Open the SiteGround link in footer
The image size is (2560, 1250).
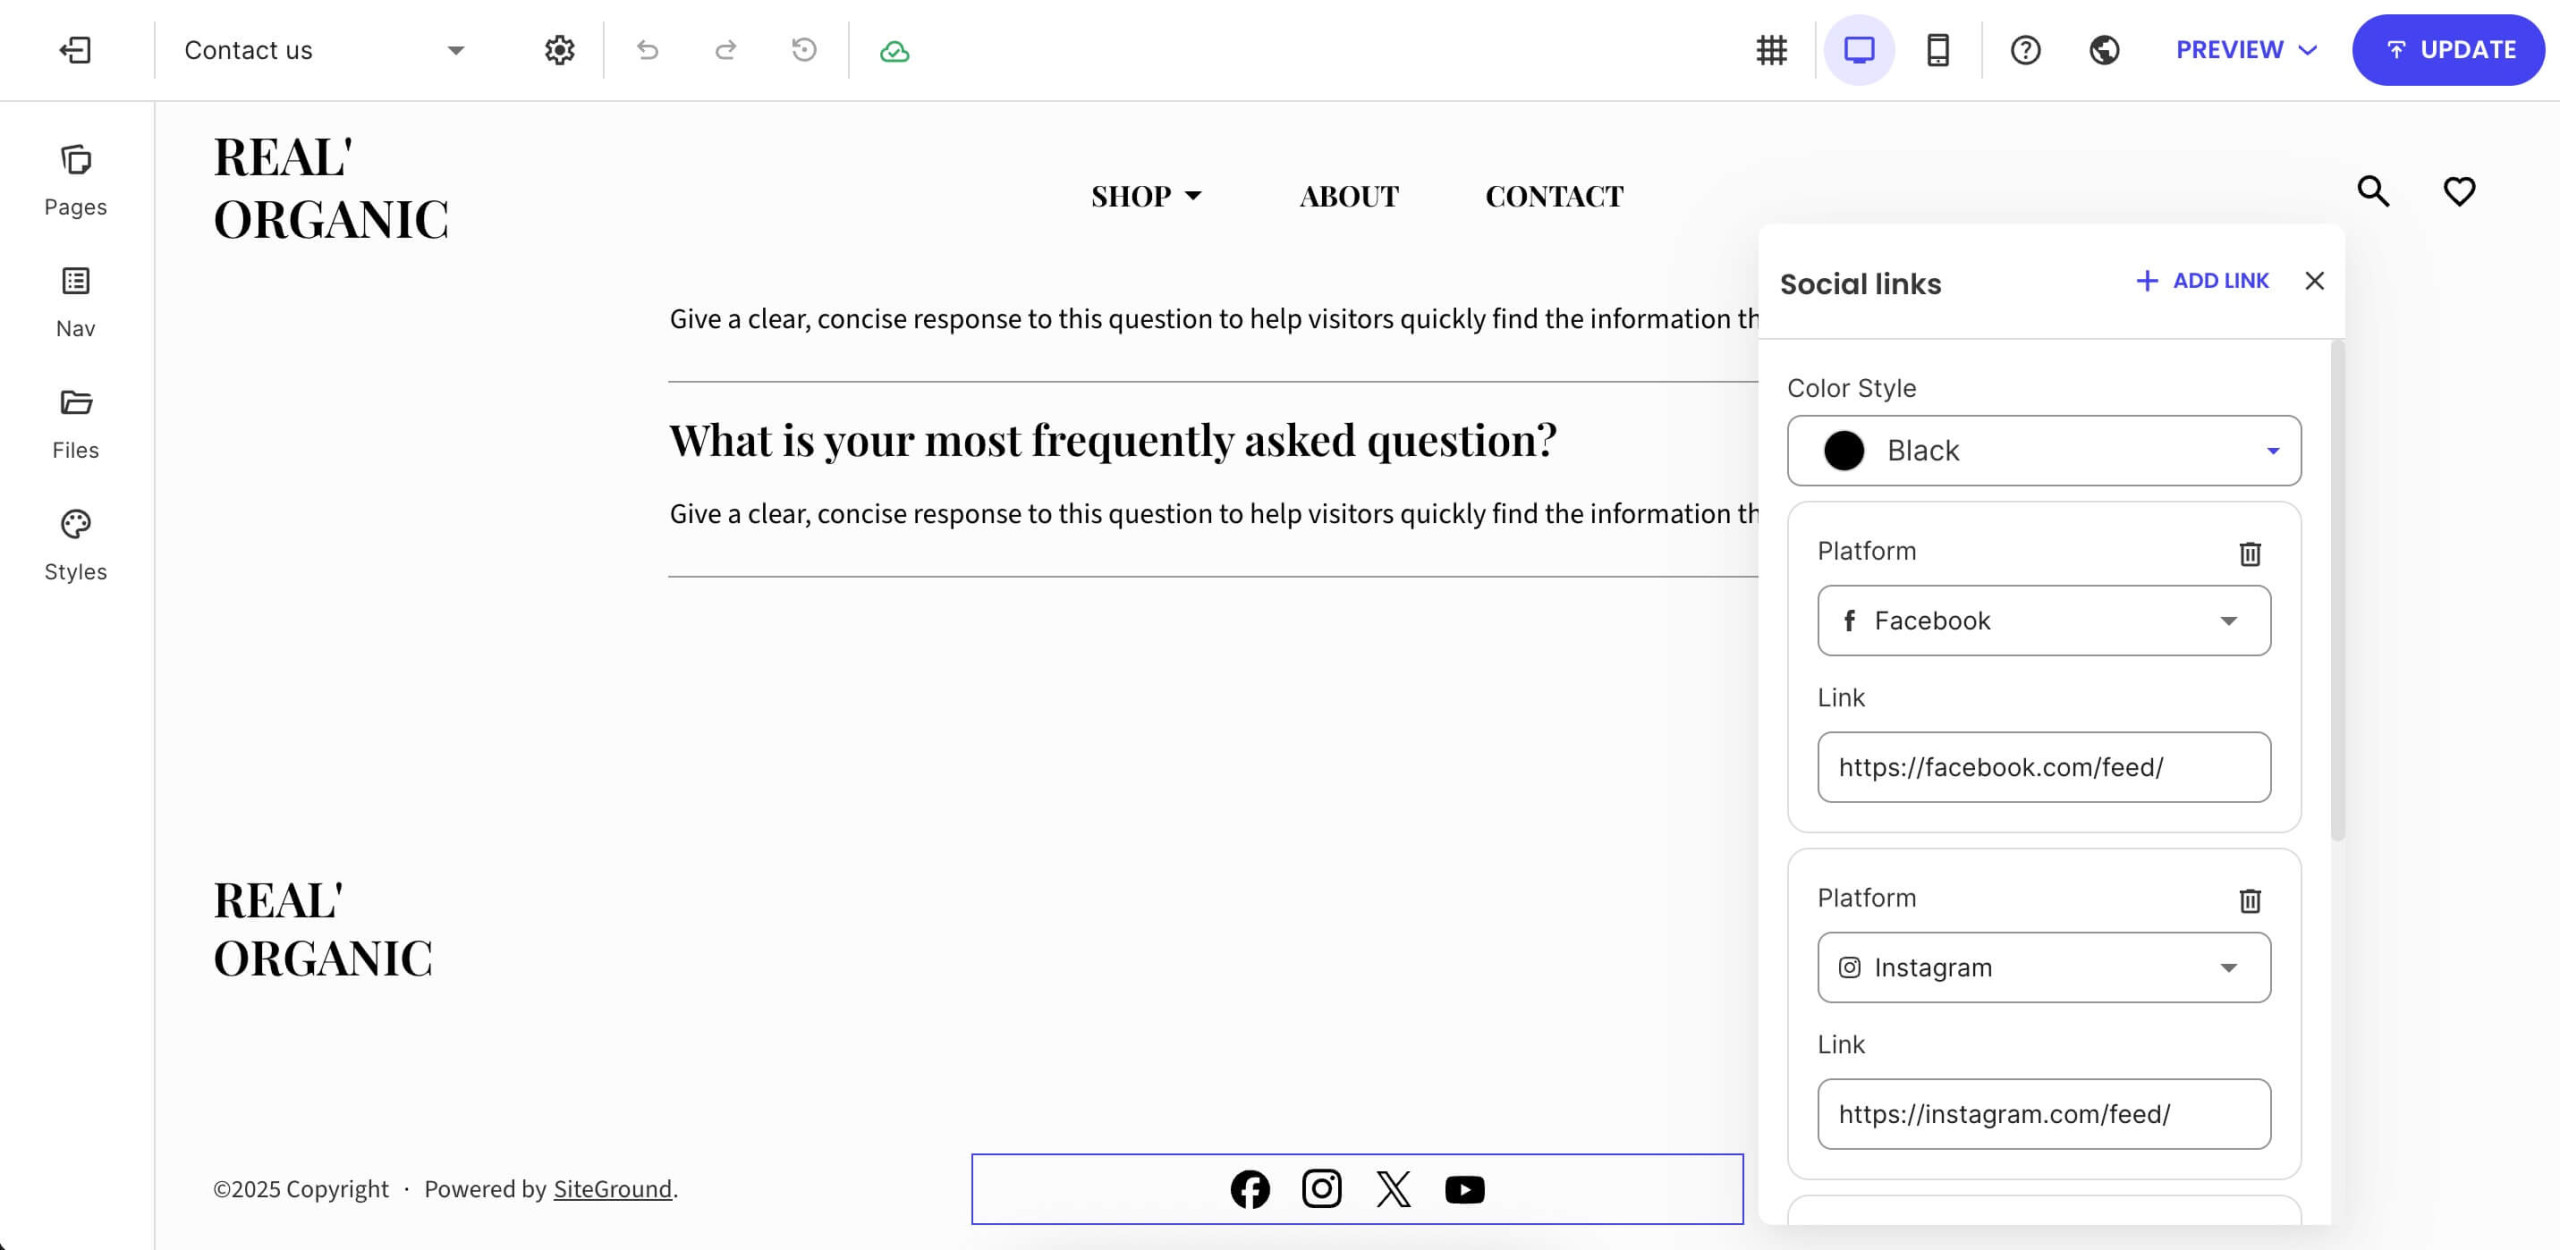[613, 1189]
